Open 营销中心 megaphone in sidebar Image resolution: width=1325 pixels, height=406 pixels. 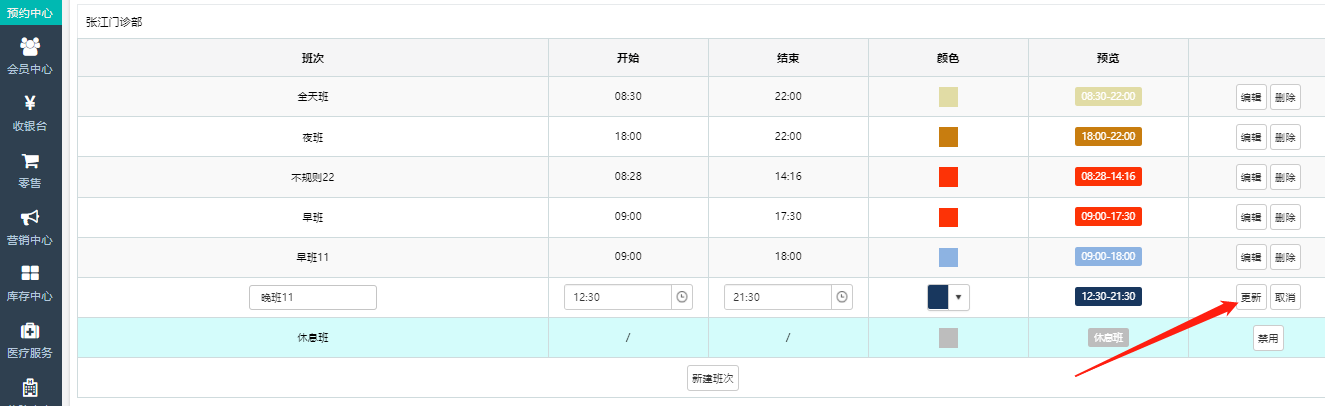30,227
